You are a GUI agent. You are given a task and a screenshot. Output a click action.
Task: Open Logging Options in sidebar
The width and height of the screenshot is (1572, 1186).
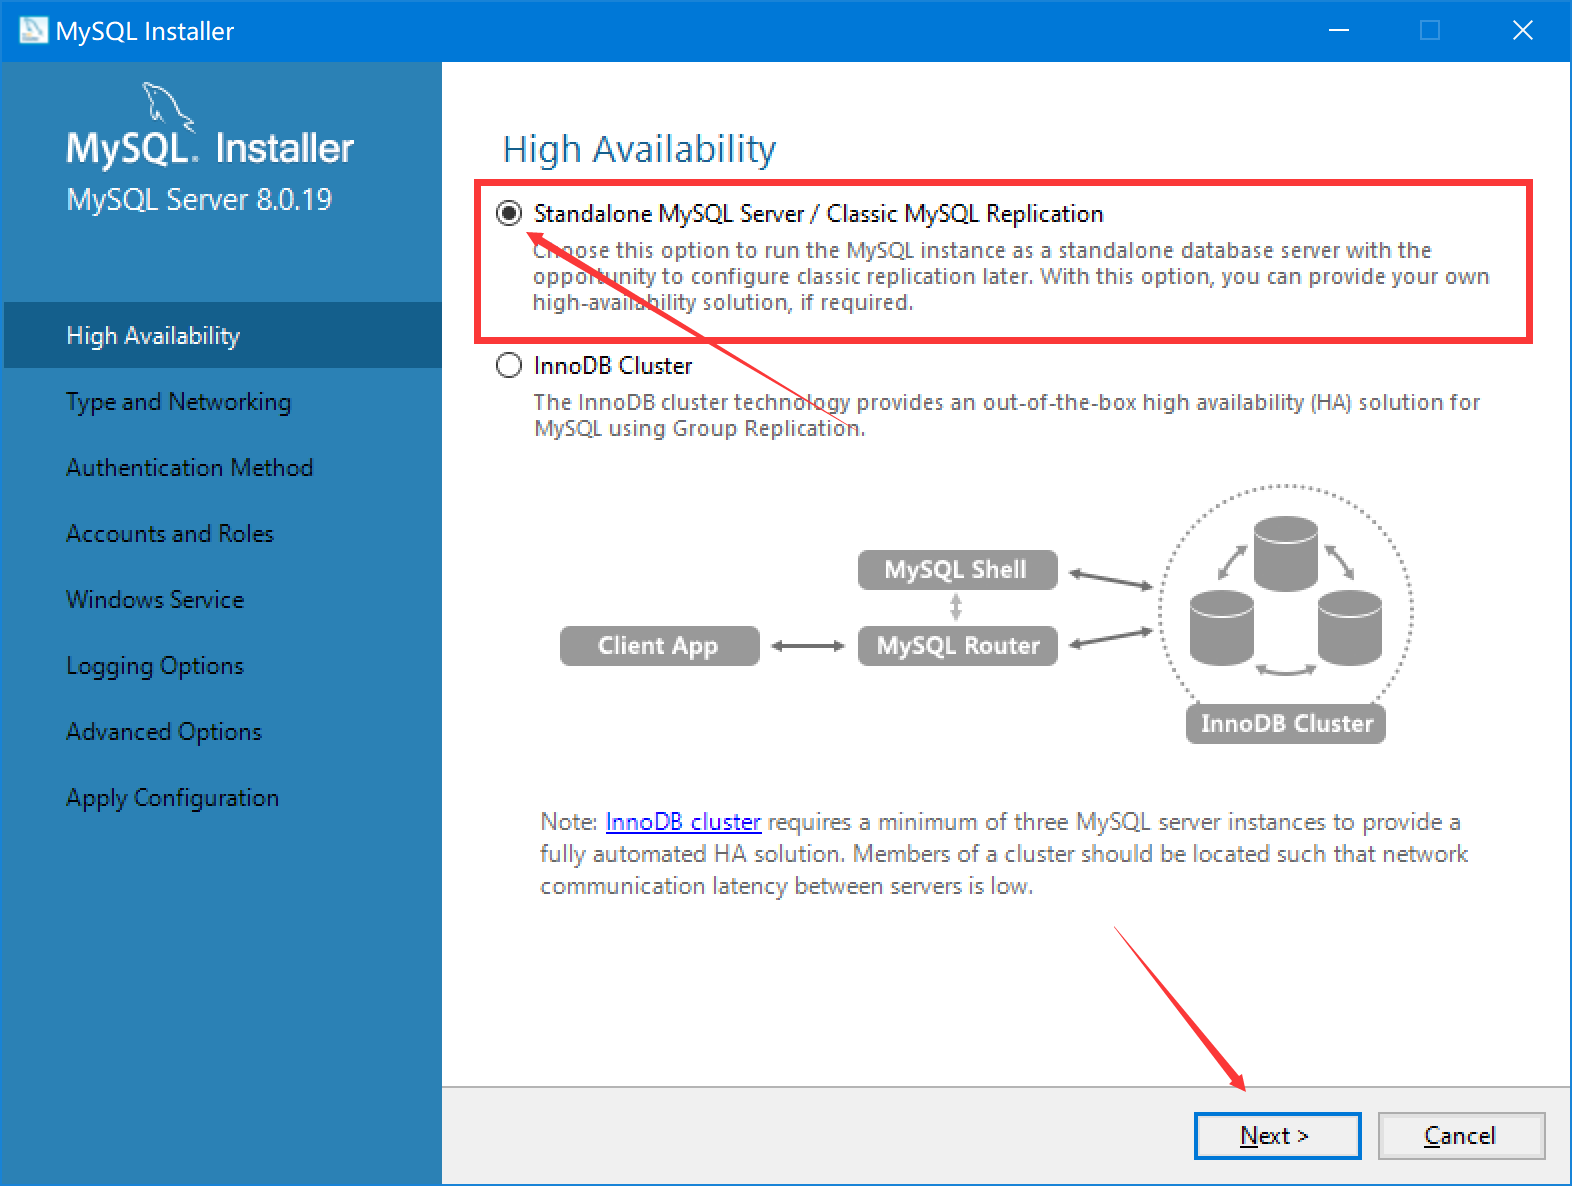(x=155, y=666)
